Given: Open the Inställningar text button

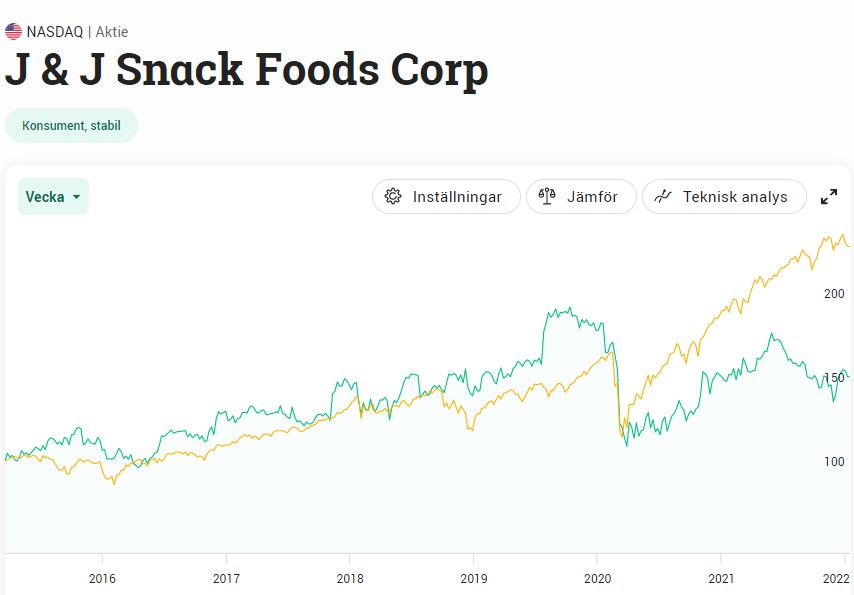Looking at the screenshot, I should point(457,197).
